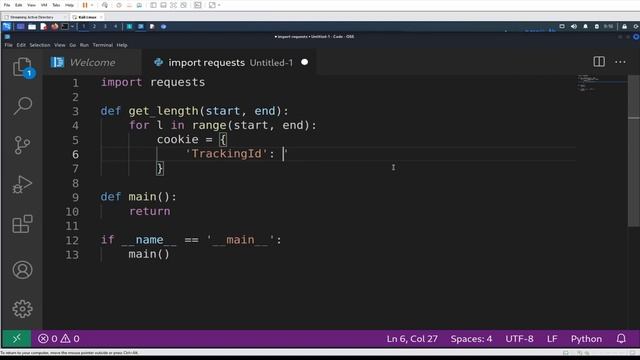640x360 pixels.
Task: Click errors and warnings count in status bar
Action: click(59, 338)
